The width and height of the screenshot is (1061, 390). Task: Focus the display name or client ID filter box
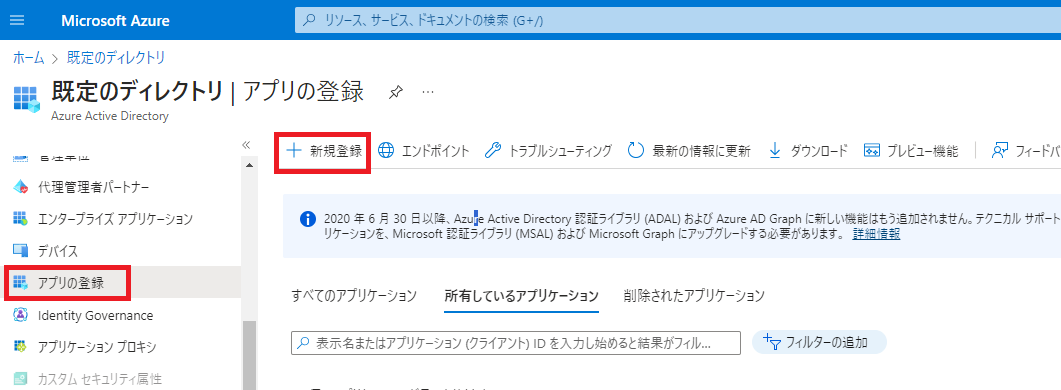click(x=516, y=343)
